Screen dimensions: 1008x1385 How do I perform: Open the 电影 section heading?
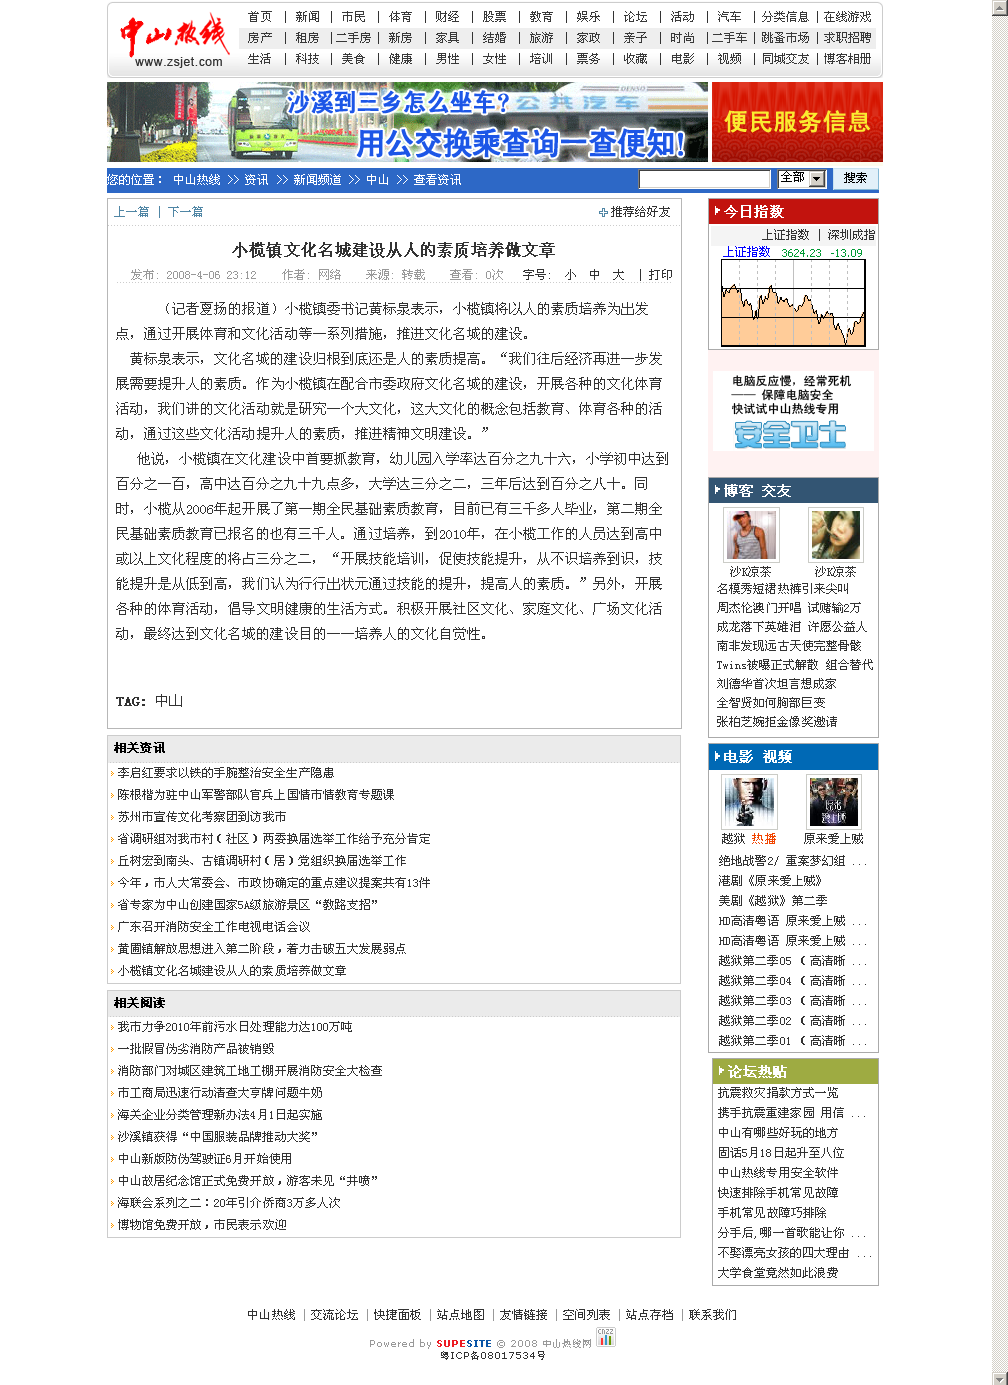[x=738, y=757]
